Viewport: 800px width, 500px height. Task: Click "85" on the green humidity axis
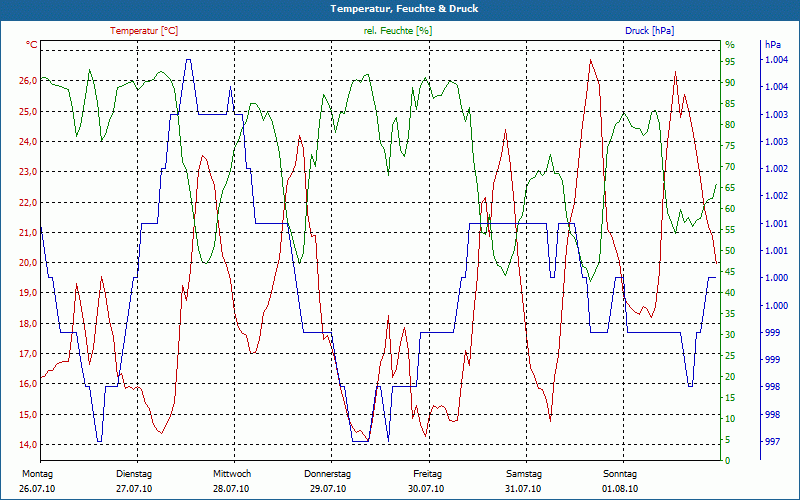pyautogui.click(x=730, y=104)
